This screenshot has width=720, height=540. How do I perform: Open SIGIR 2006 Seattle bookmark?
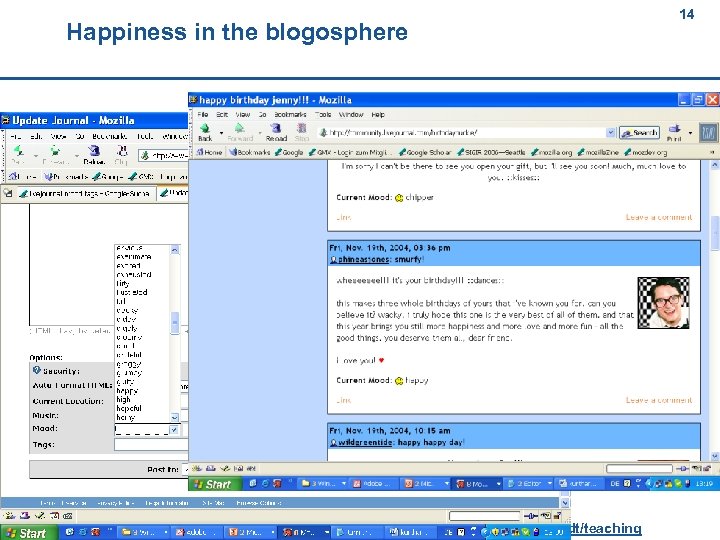click(x=491, y=152)
